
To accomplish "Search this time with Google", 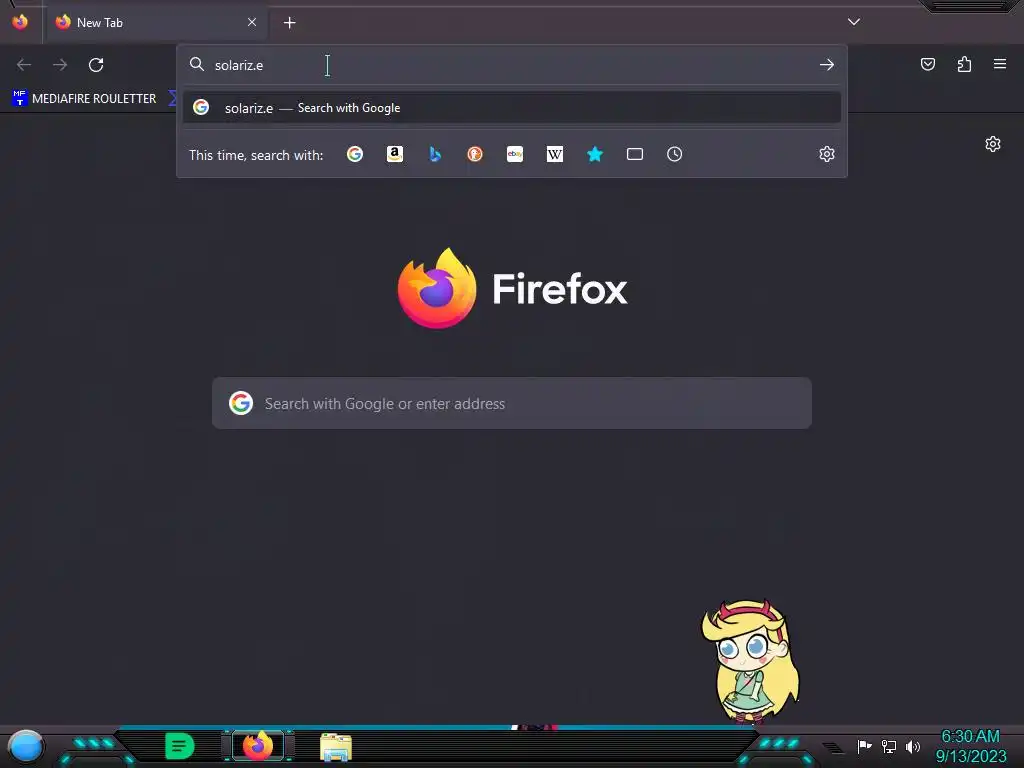I will (x=355, y=154).
